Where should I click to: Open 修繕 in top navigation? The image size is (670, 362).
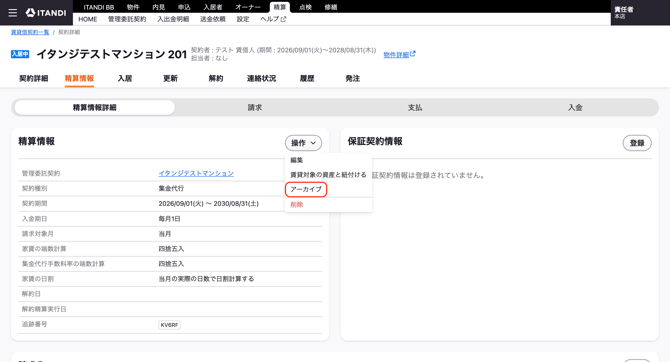[331, 7]
